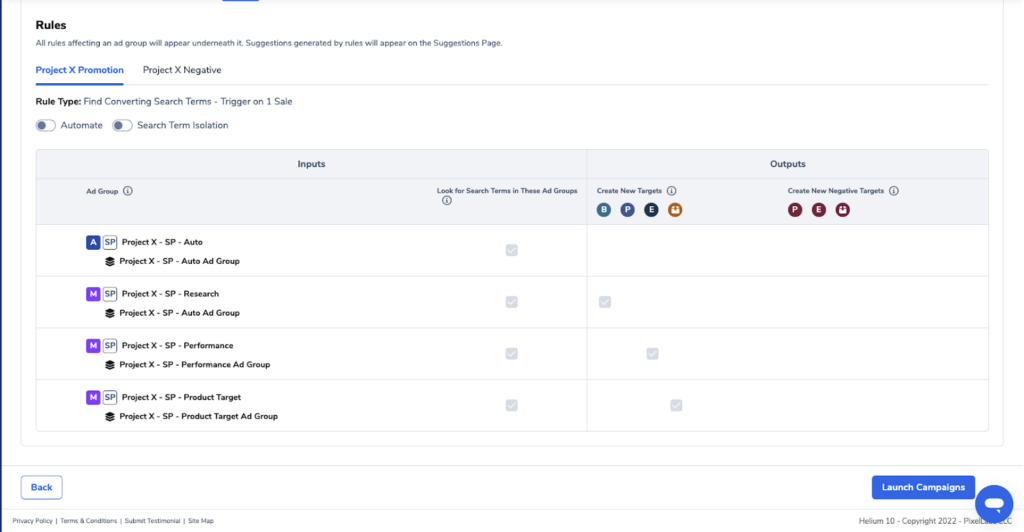Image resolution: width=1024 pixels, height=532 pixels.
Task: Click the Create New Negative Targets info icon
Action: click(893, 191)
